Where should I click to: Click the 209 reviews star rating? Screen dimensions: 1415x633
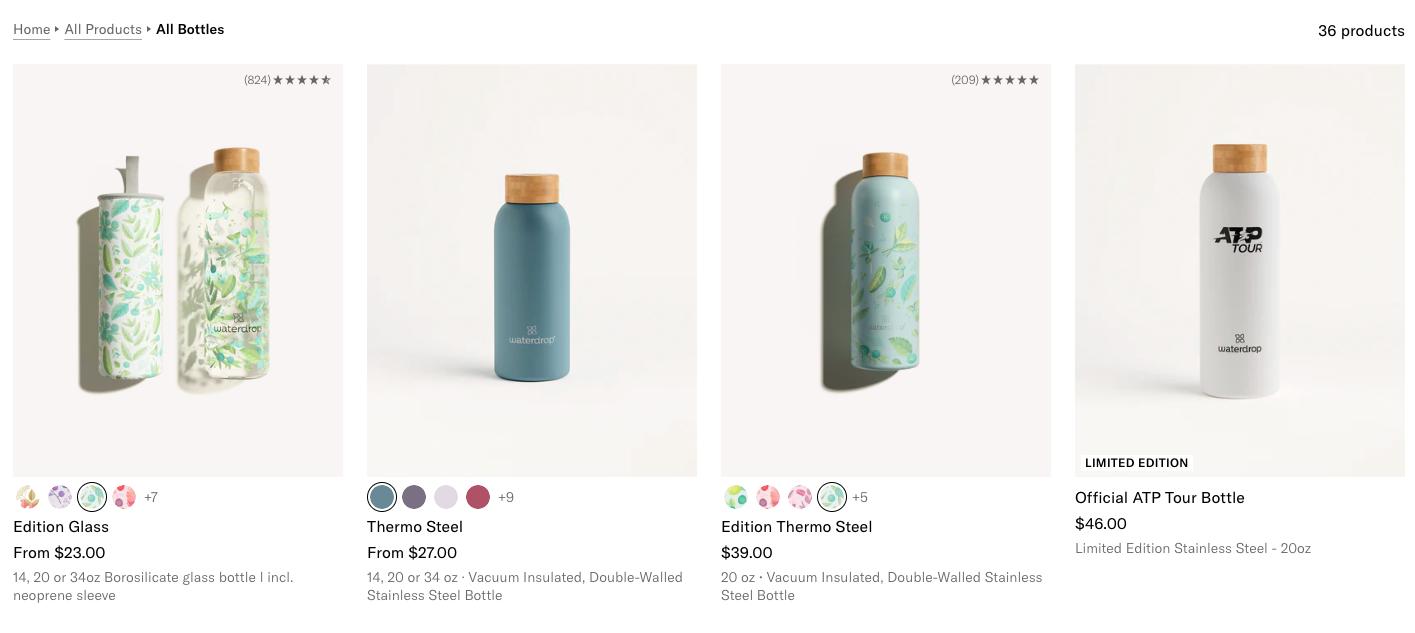pos(995,80)
